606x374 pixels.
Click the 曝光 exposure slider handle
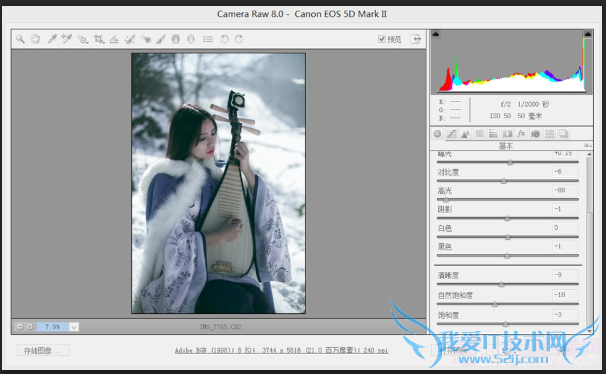click(x=510, y=162)
